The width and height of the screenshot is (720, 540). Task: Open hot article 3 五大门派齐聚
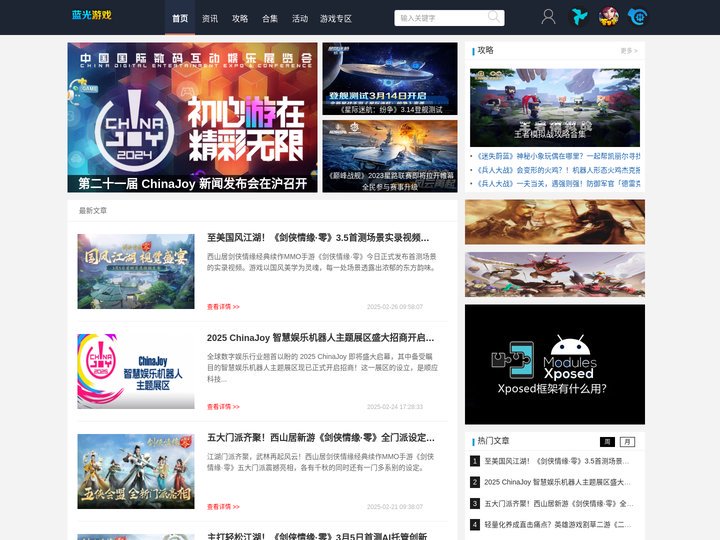(559, 503)
